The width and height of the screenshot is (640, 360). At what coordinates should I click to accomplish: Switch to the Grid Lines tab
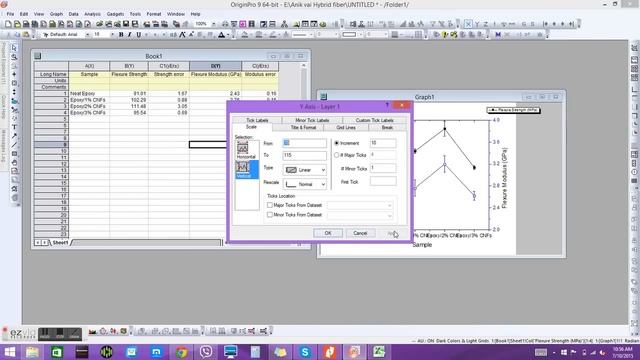pyautogui.click(x=346, y=128)
